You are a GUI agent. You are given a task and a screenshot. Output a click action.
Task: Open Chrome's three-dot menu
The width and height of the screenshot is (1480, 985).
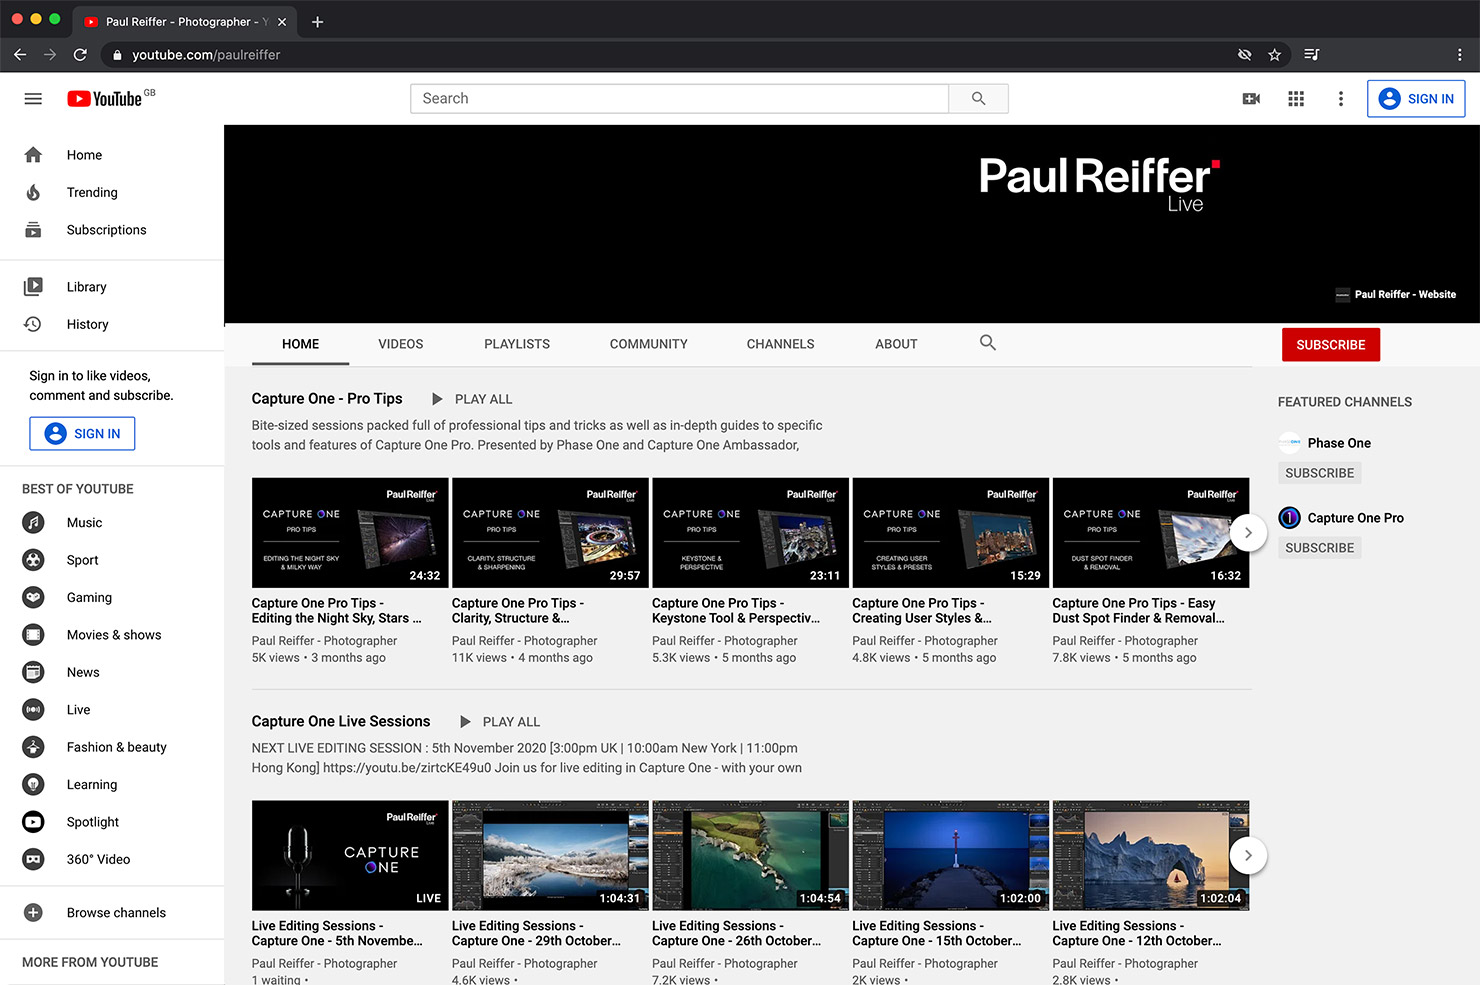point(1459,55)
